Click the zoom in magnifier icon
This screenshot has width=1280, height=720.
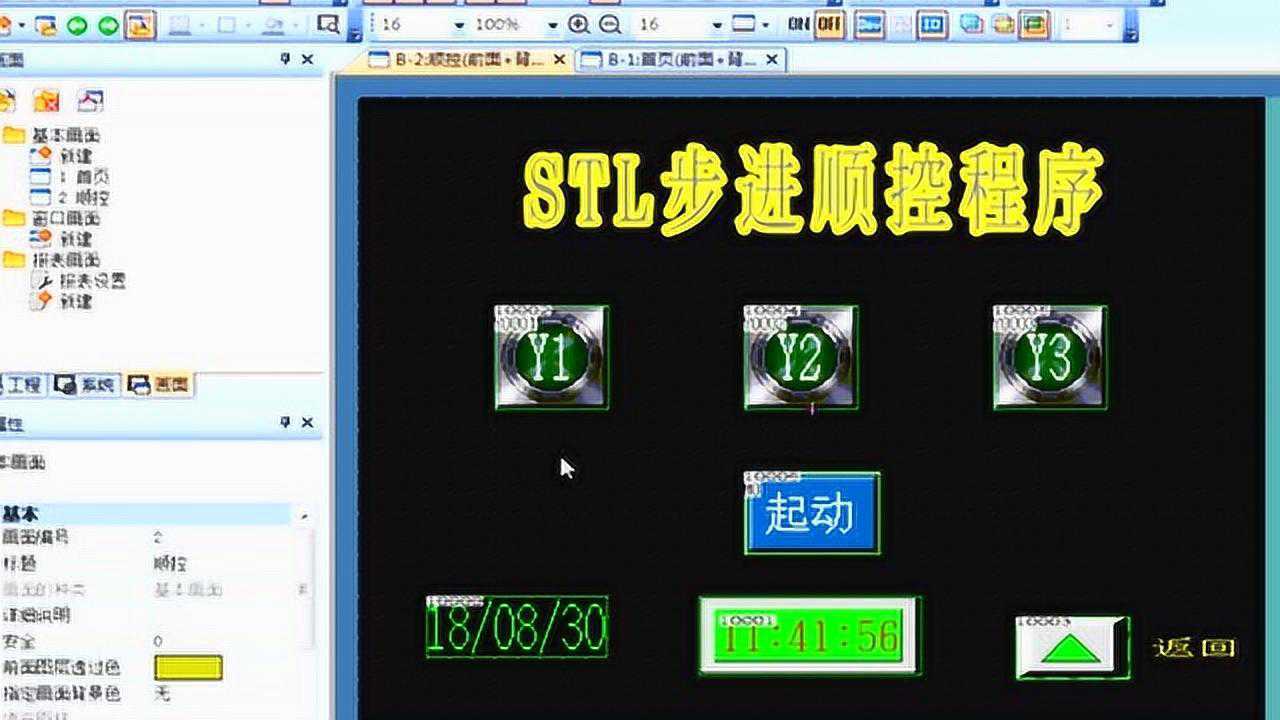pyautogui.click(x=578, y=21)
